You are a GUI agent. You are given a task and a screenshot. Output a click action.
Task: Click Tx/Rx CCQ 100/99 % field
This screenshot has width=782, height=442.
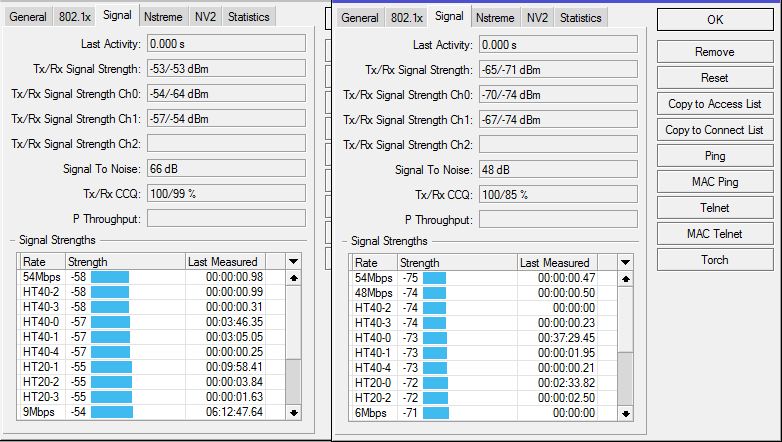tap(226, 193)
